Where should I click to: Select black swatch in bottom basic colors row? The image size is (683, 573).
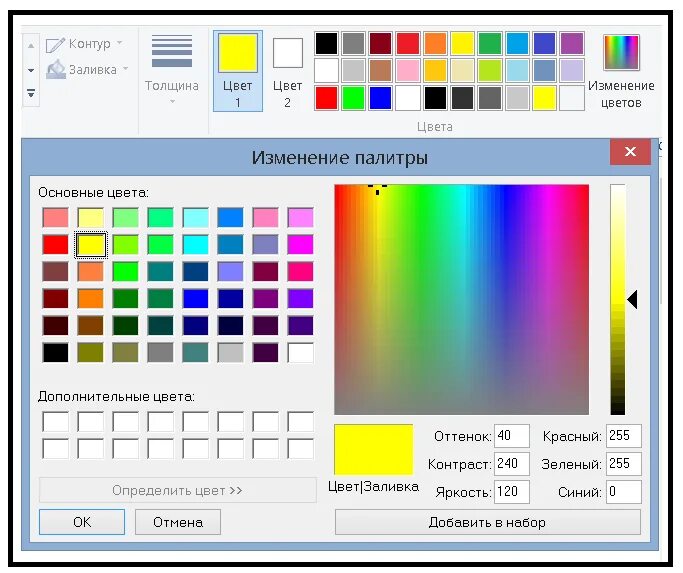click(55, 353)
